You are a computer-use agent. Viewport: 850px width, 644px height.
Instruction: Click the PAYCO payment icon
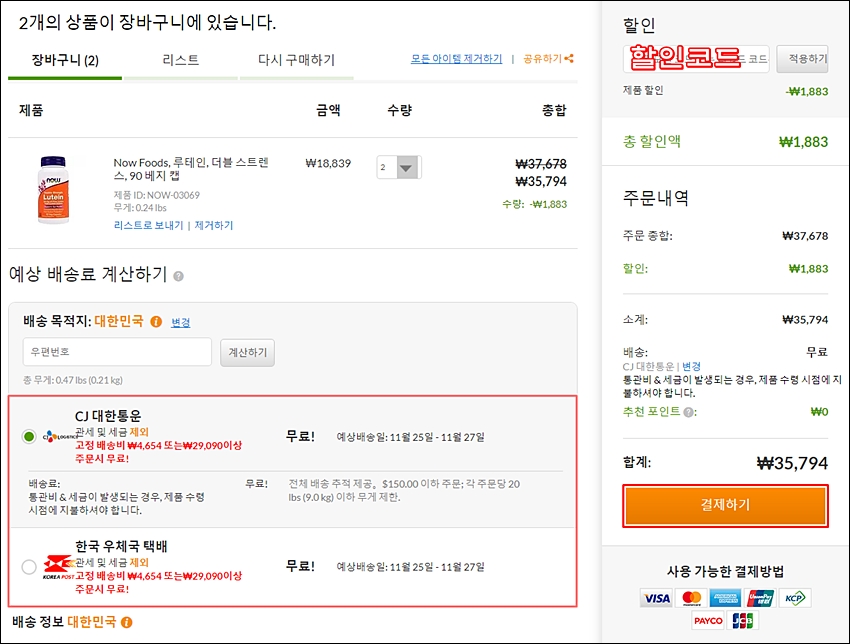pos(708,621)
